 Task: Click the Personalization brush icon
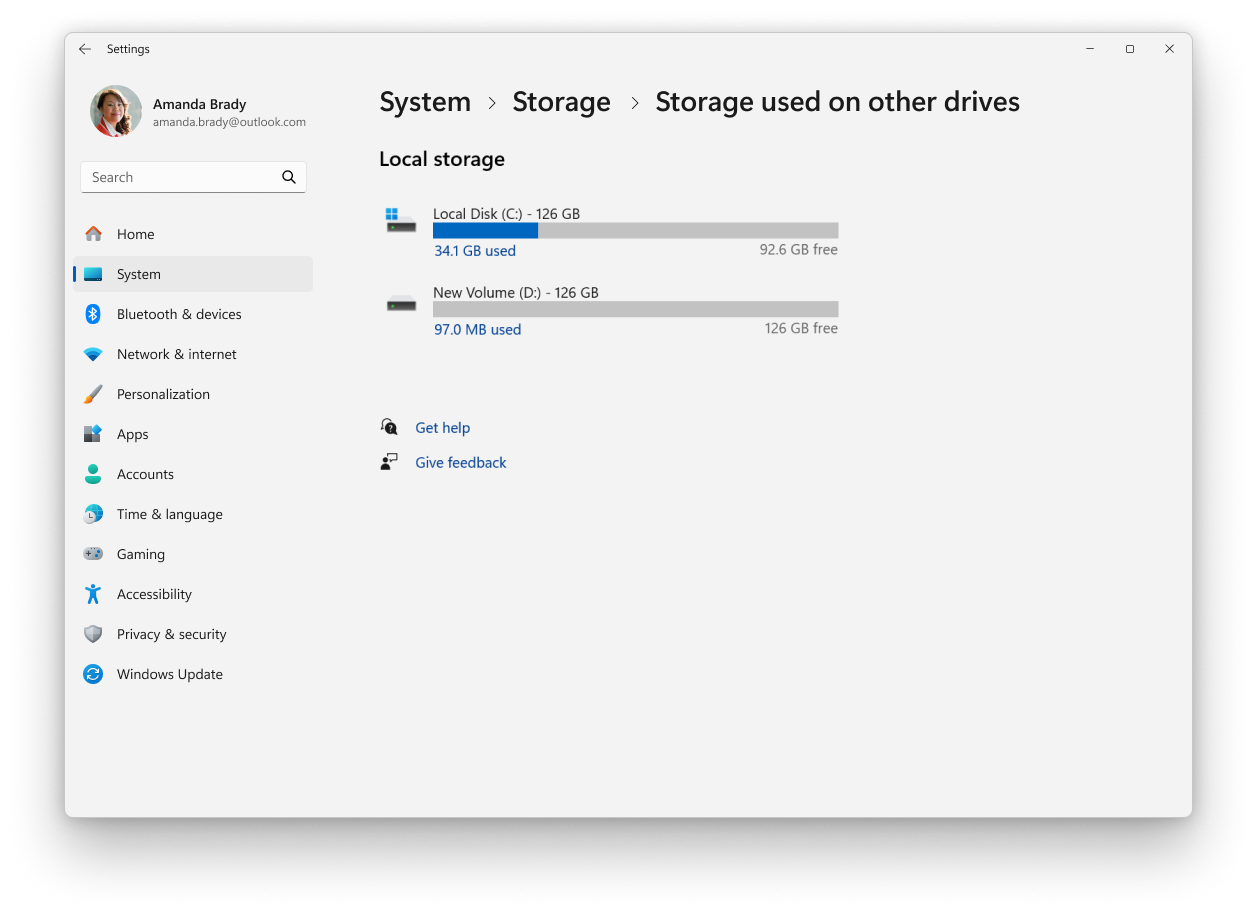(x=93, y=394)
